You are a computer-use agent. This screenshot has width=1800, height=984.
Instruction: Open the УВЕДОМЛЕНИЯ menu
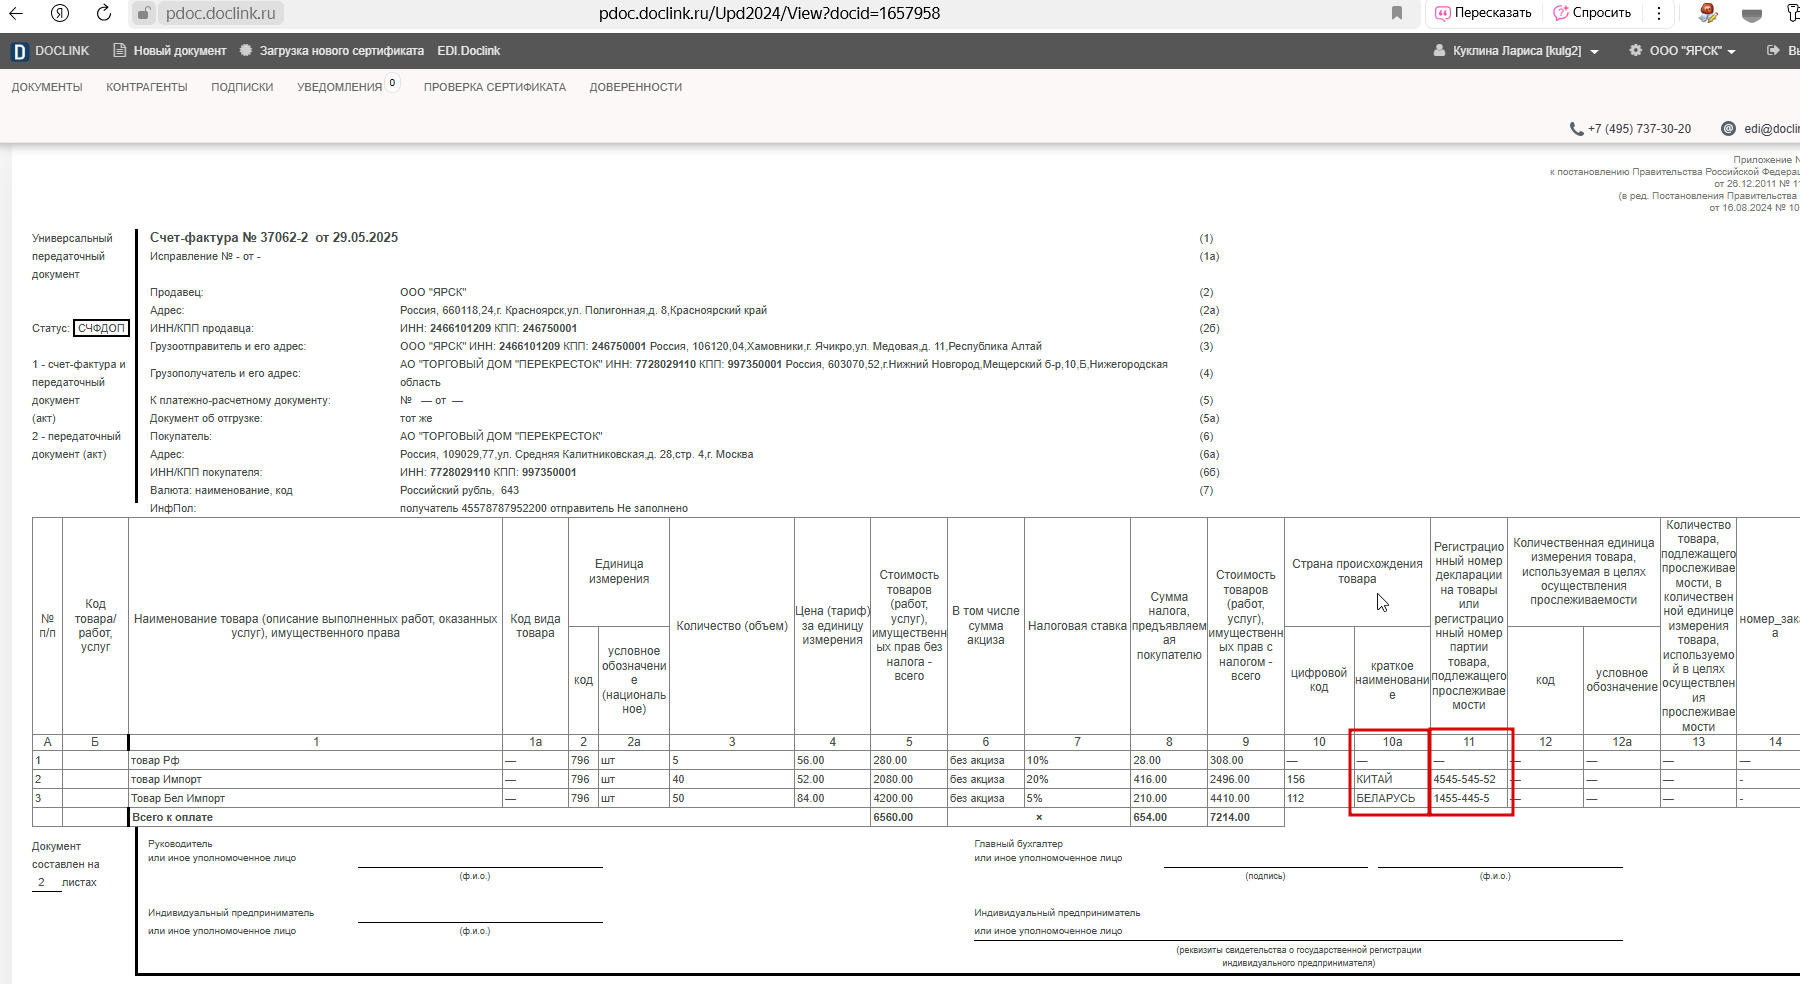pos(340,87)
